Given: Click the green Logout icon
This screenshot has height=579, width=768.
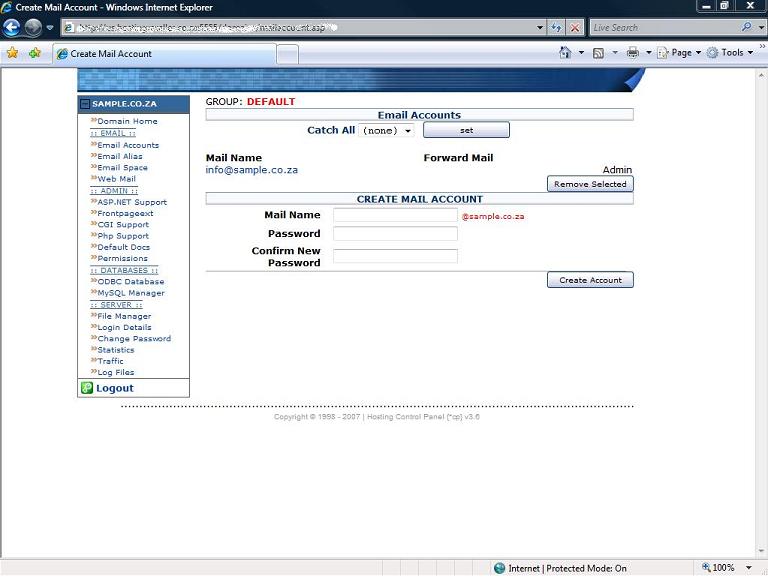Looking at the screenshot, I should click(x=87, y=388).
